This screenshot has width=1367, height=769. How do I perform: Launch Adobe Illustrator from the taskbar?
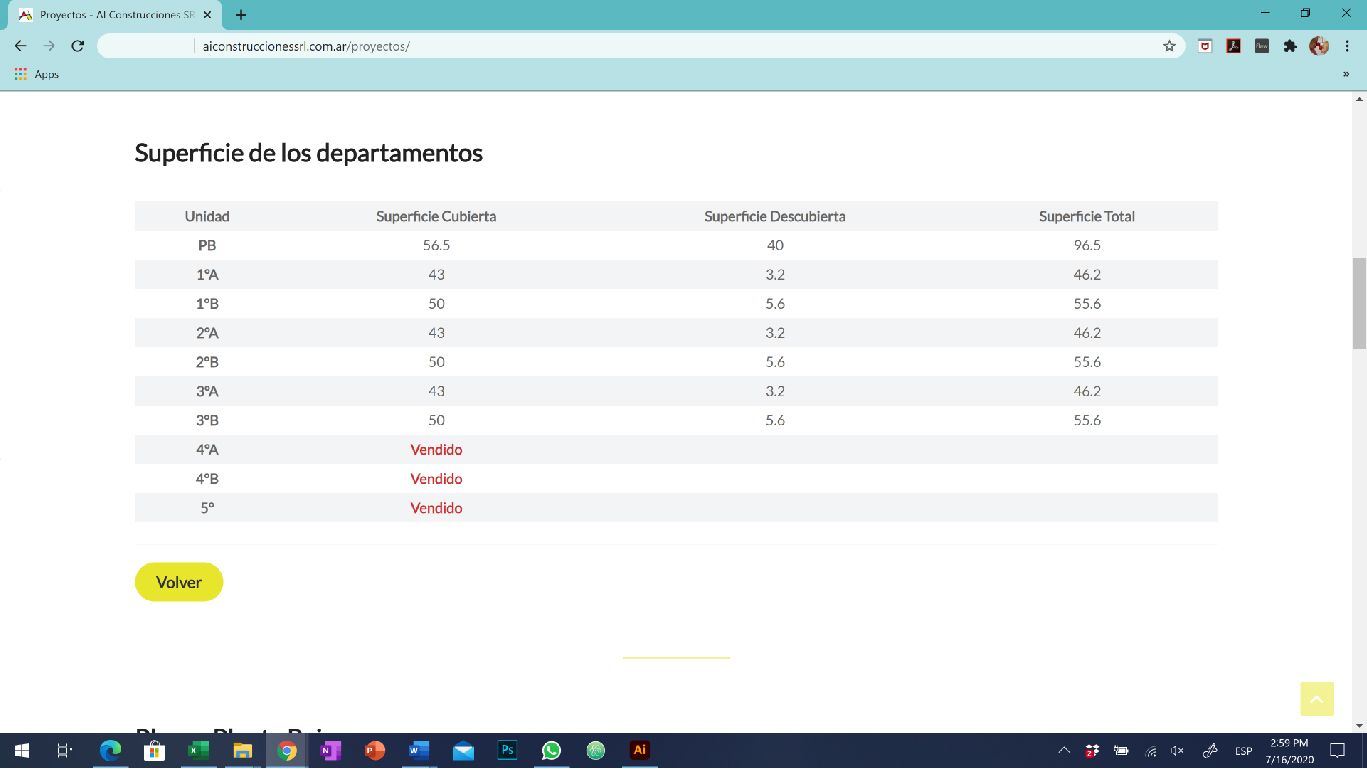(640, 750)
